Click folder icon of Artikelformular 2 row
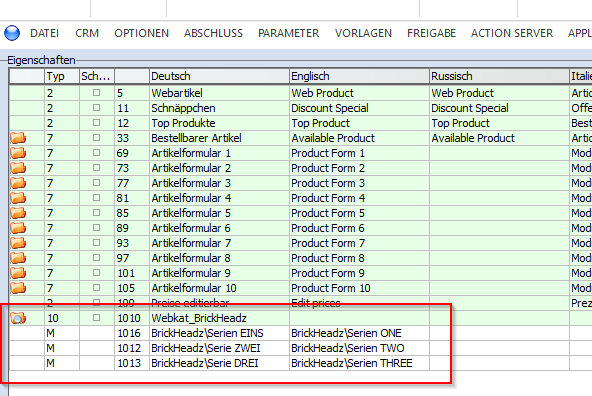This screenshot has width=592, height=396. tap(18, 168)
